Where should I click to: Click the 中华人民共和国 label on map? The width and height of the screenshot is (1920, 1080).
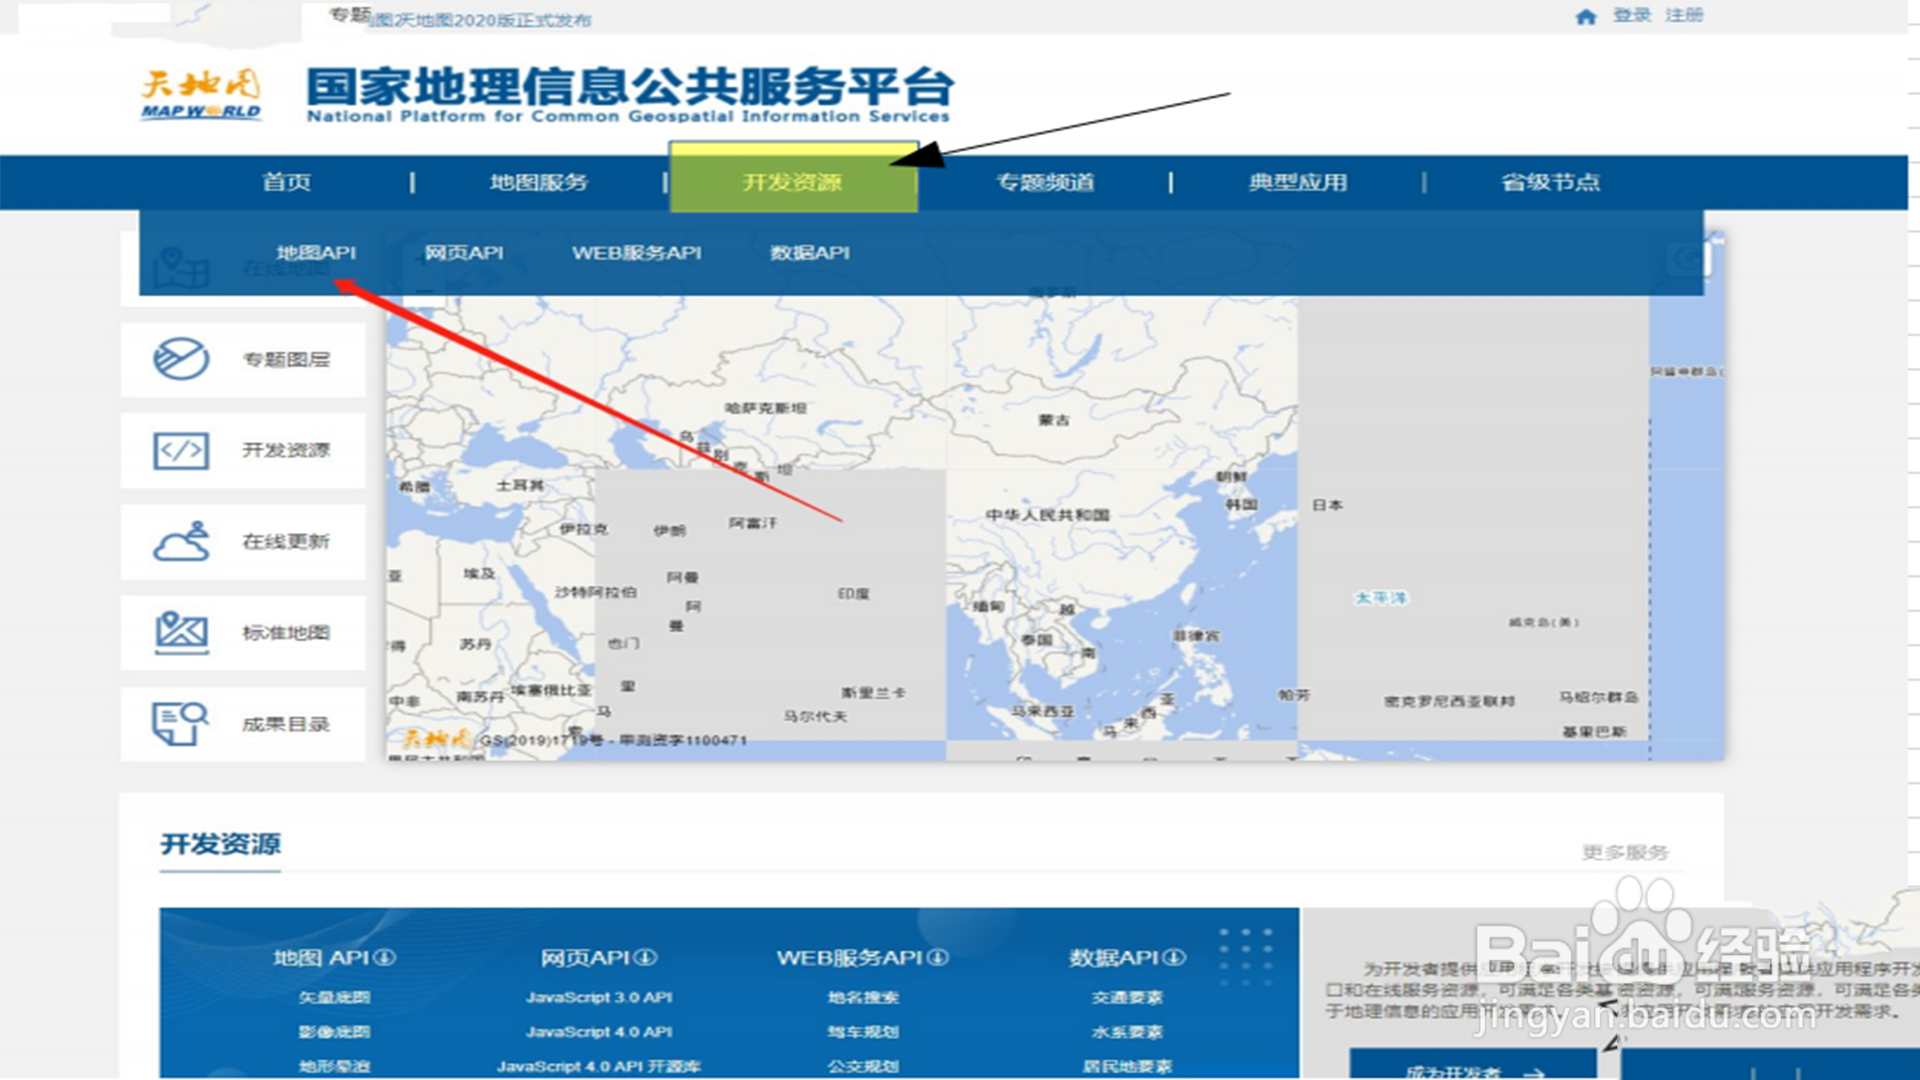coord(1047,515)
